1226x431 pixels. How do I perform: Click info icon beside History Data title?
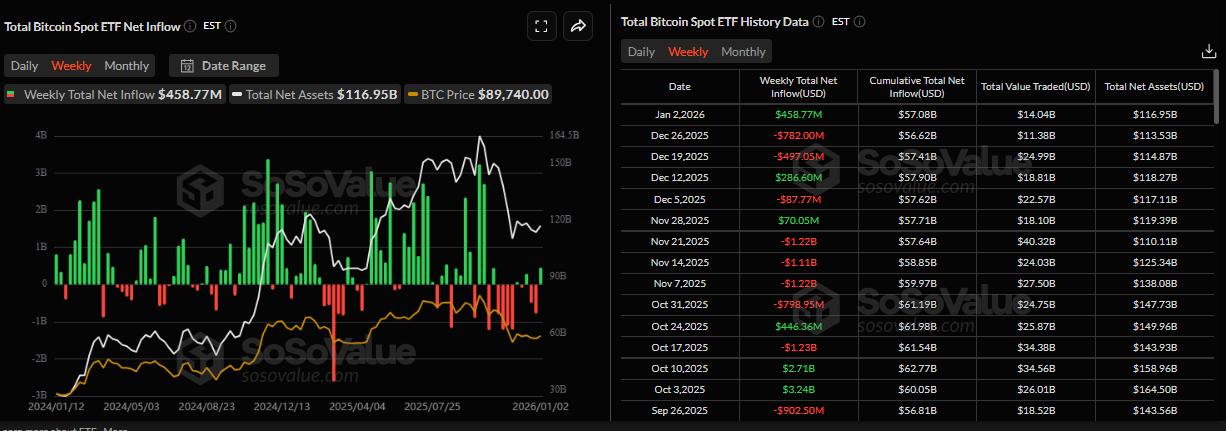click(818, 21)
